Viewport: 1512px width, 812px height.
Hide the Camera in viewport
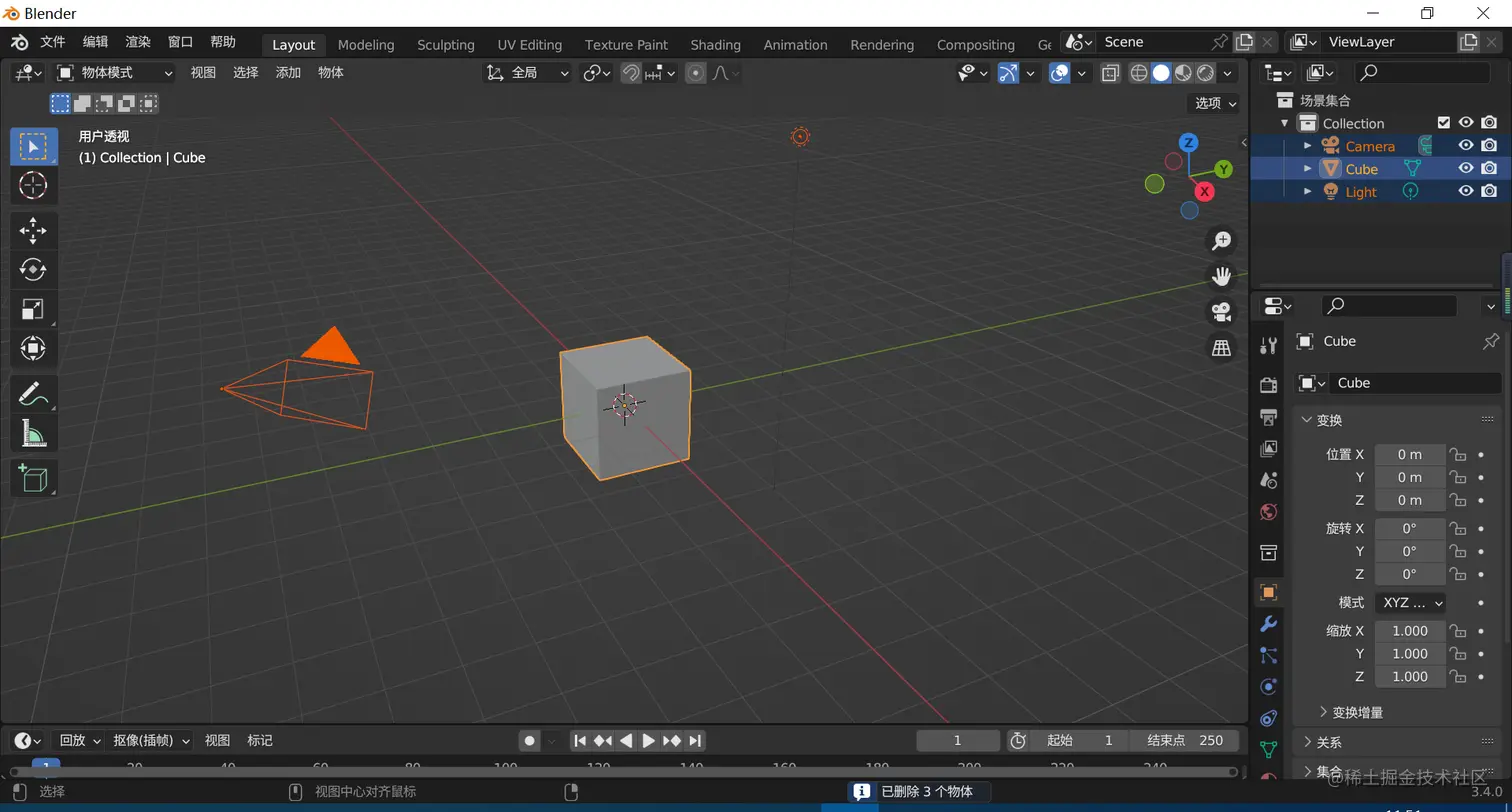point(1466,146)
